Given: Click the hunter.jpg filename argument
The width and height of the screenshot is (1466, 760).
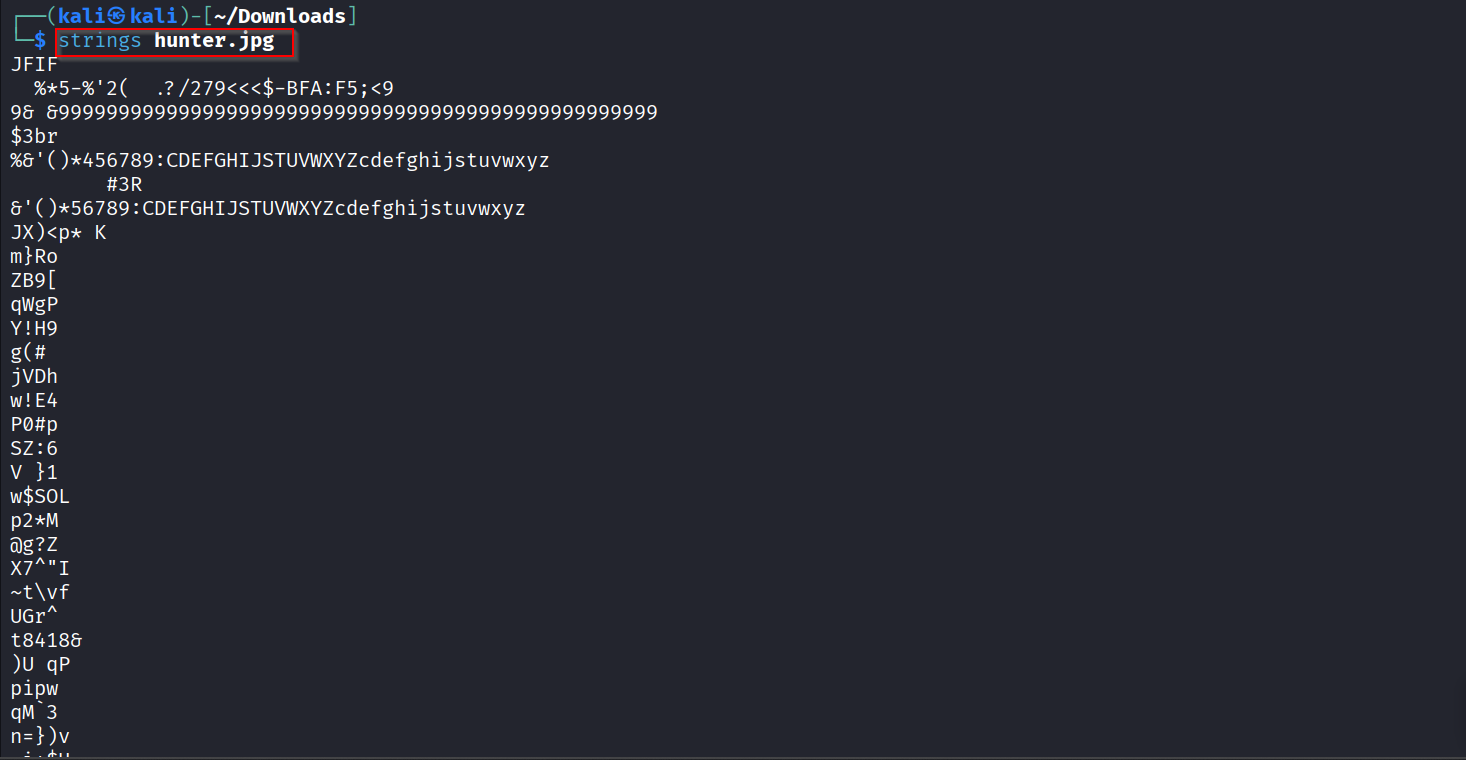Looking at the screenshot, I should [x=214, y=41].
